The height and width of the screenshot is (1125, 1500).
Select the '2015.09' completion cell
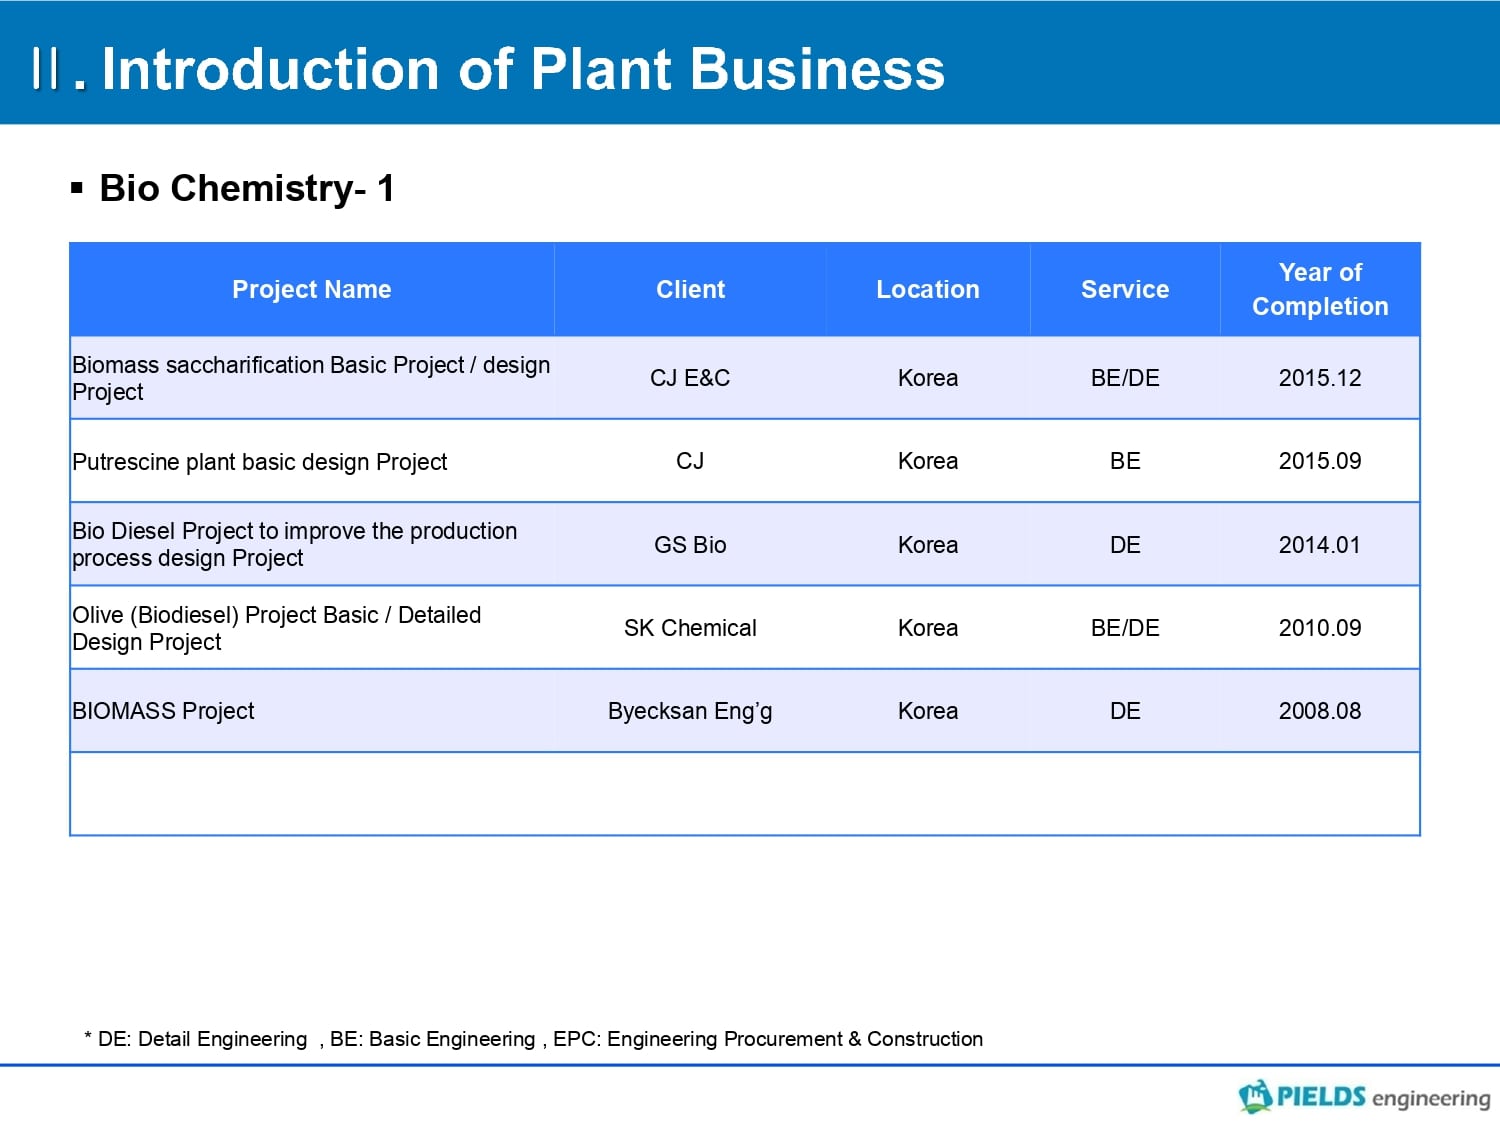point(1320,461)
